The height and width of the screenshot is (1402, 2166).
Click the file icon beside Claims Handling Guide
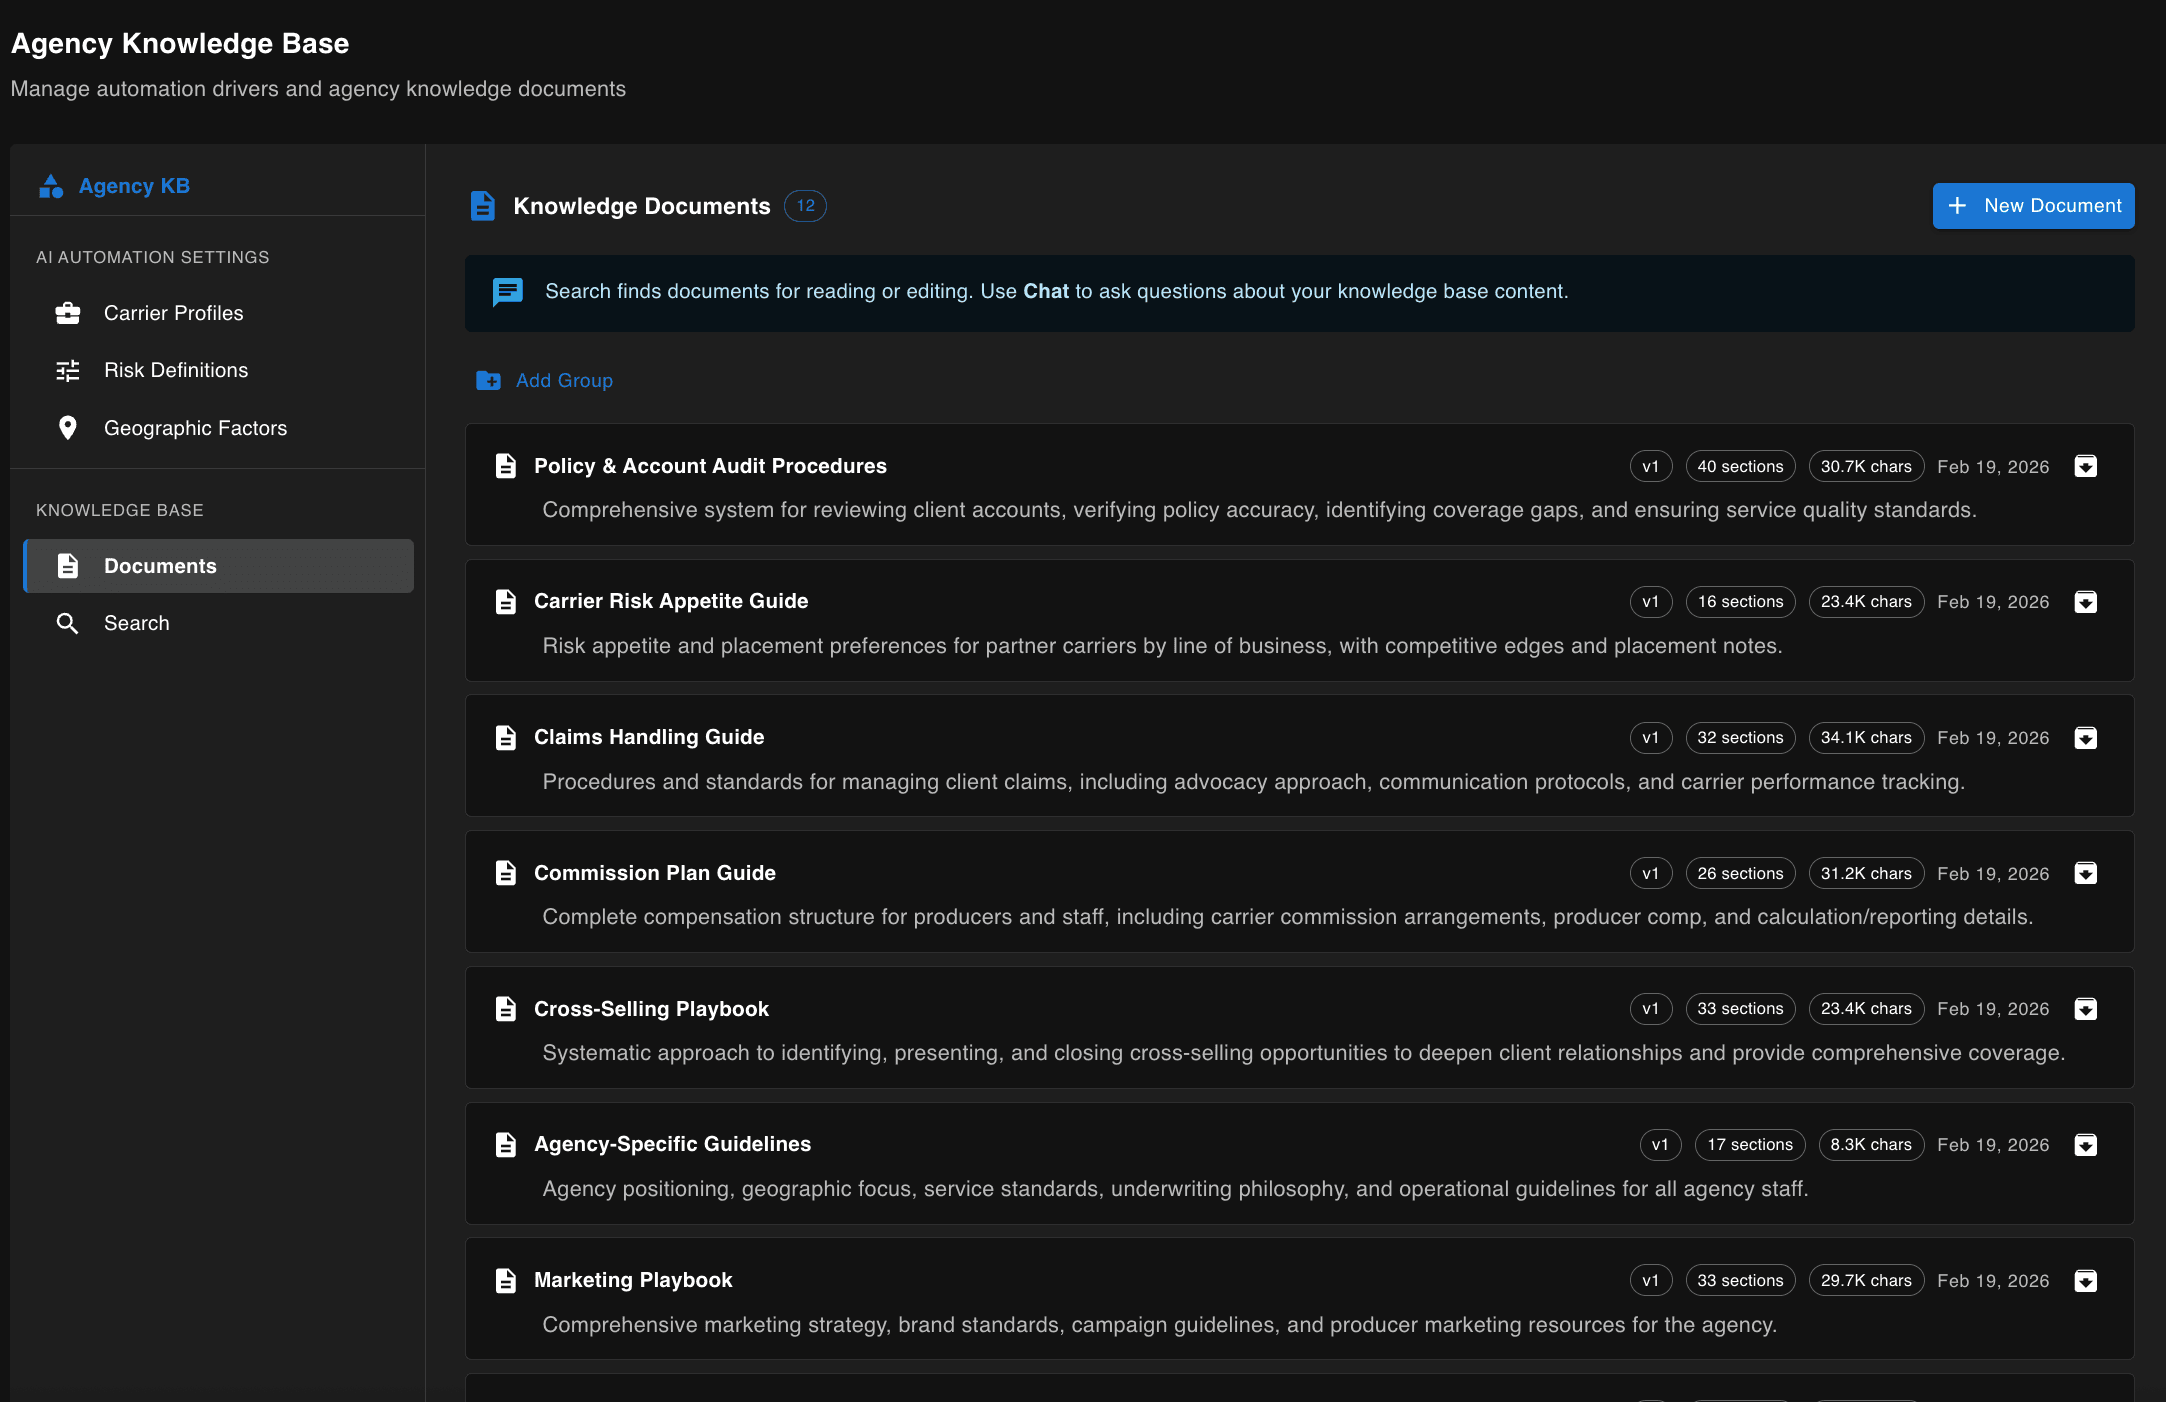tap(506, 738)
